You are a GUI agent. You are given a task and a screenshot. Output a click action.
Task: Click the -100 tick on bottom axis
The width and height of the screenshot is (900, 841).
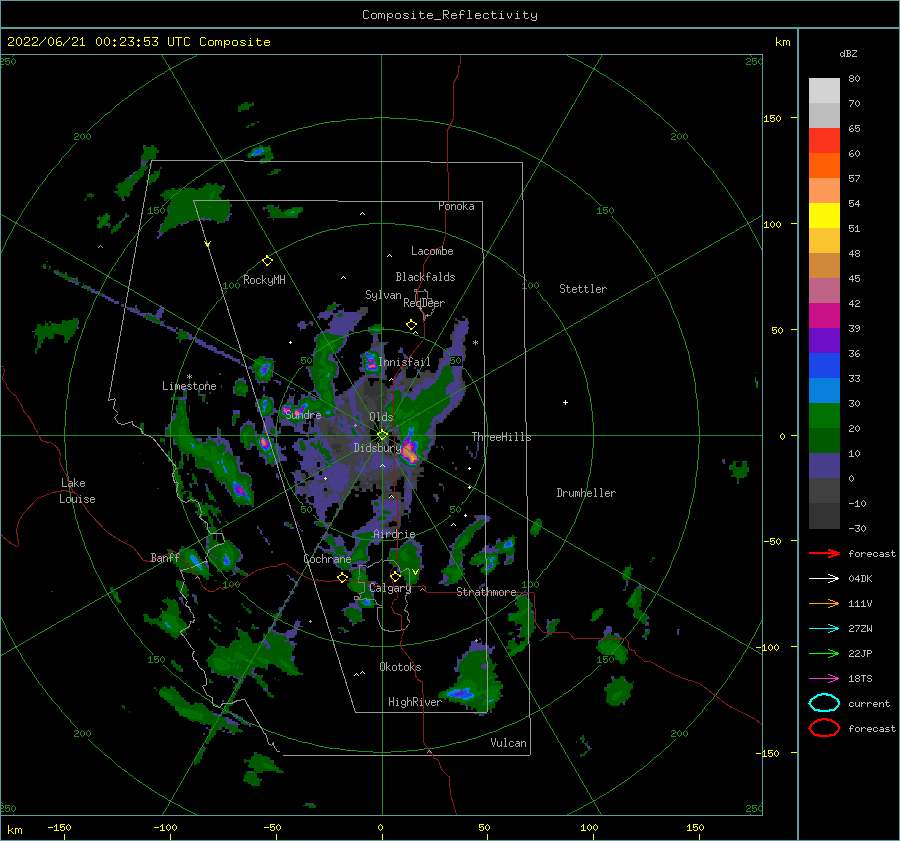coord(165,827)
